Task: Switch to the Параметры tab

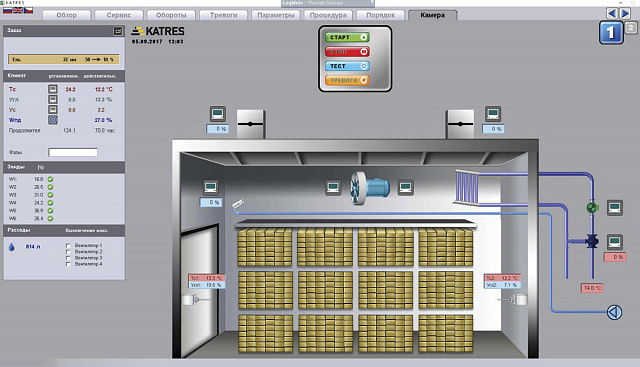Action: click(276, 15)
